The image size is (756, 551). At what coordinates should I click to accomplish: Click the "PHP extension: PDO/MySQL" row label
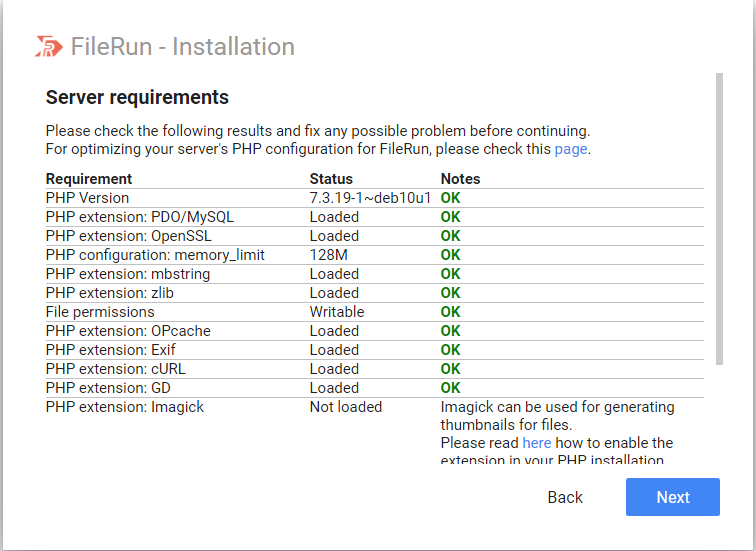pyautogui.click(x=140, y=217)
